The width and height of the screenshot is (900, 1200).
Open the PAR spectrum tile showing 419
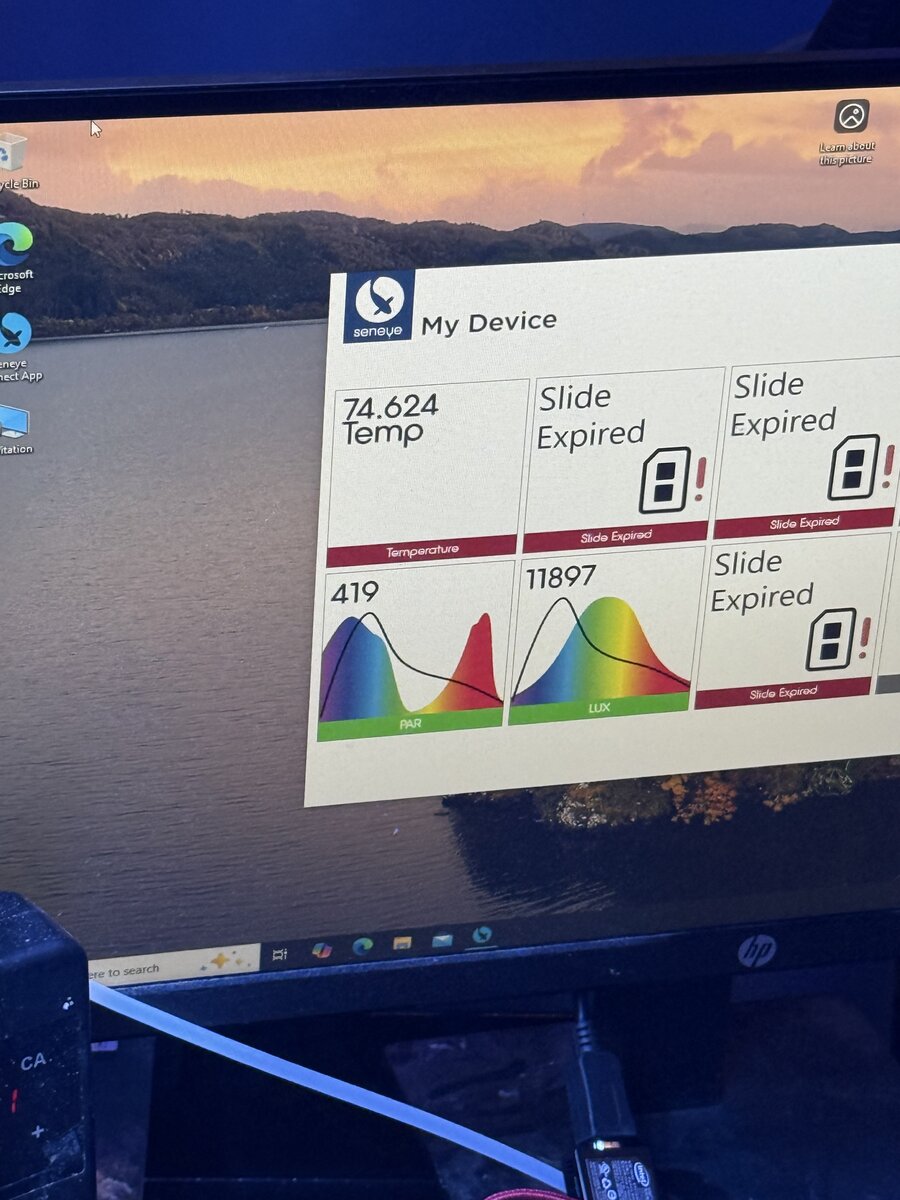412,652
